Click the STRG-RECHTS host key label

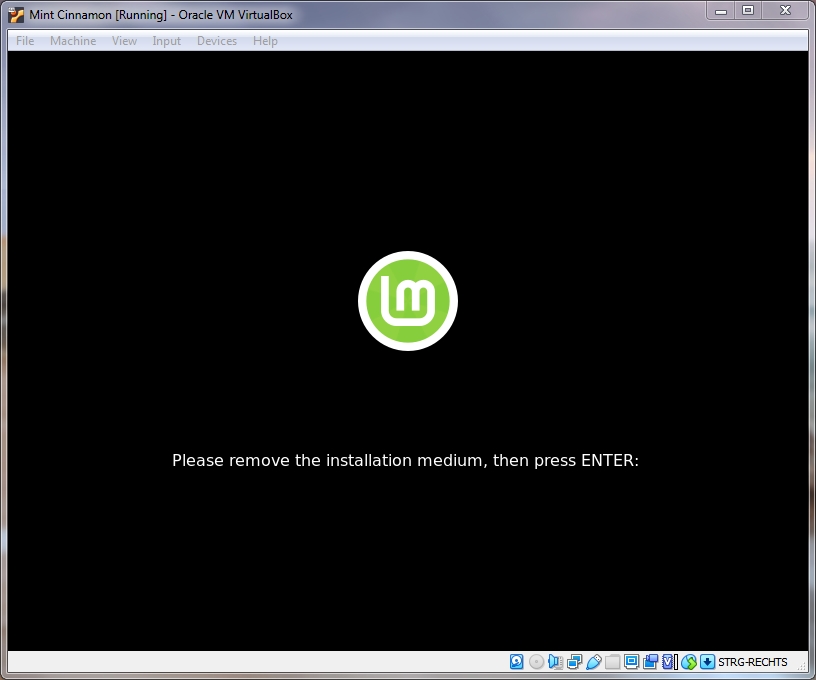click(753, 662)
